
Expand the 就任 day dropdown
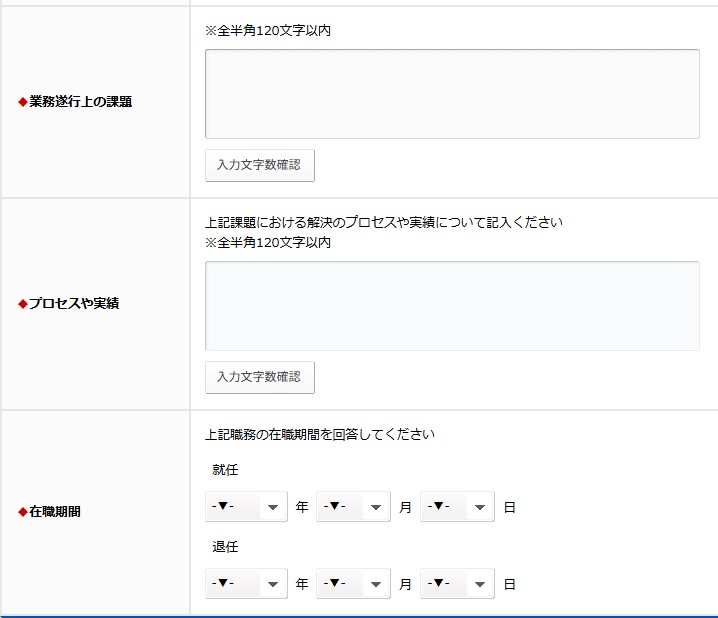pyautogui.click(x=457, y=507)
